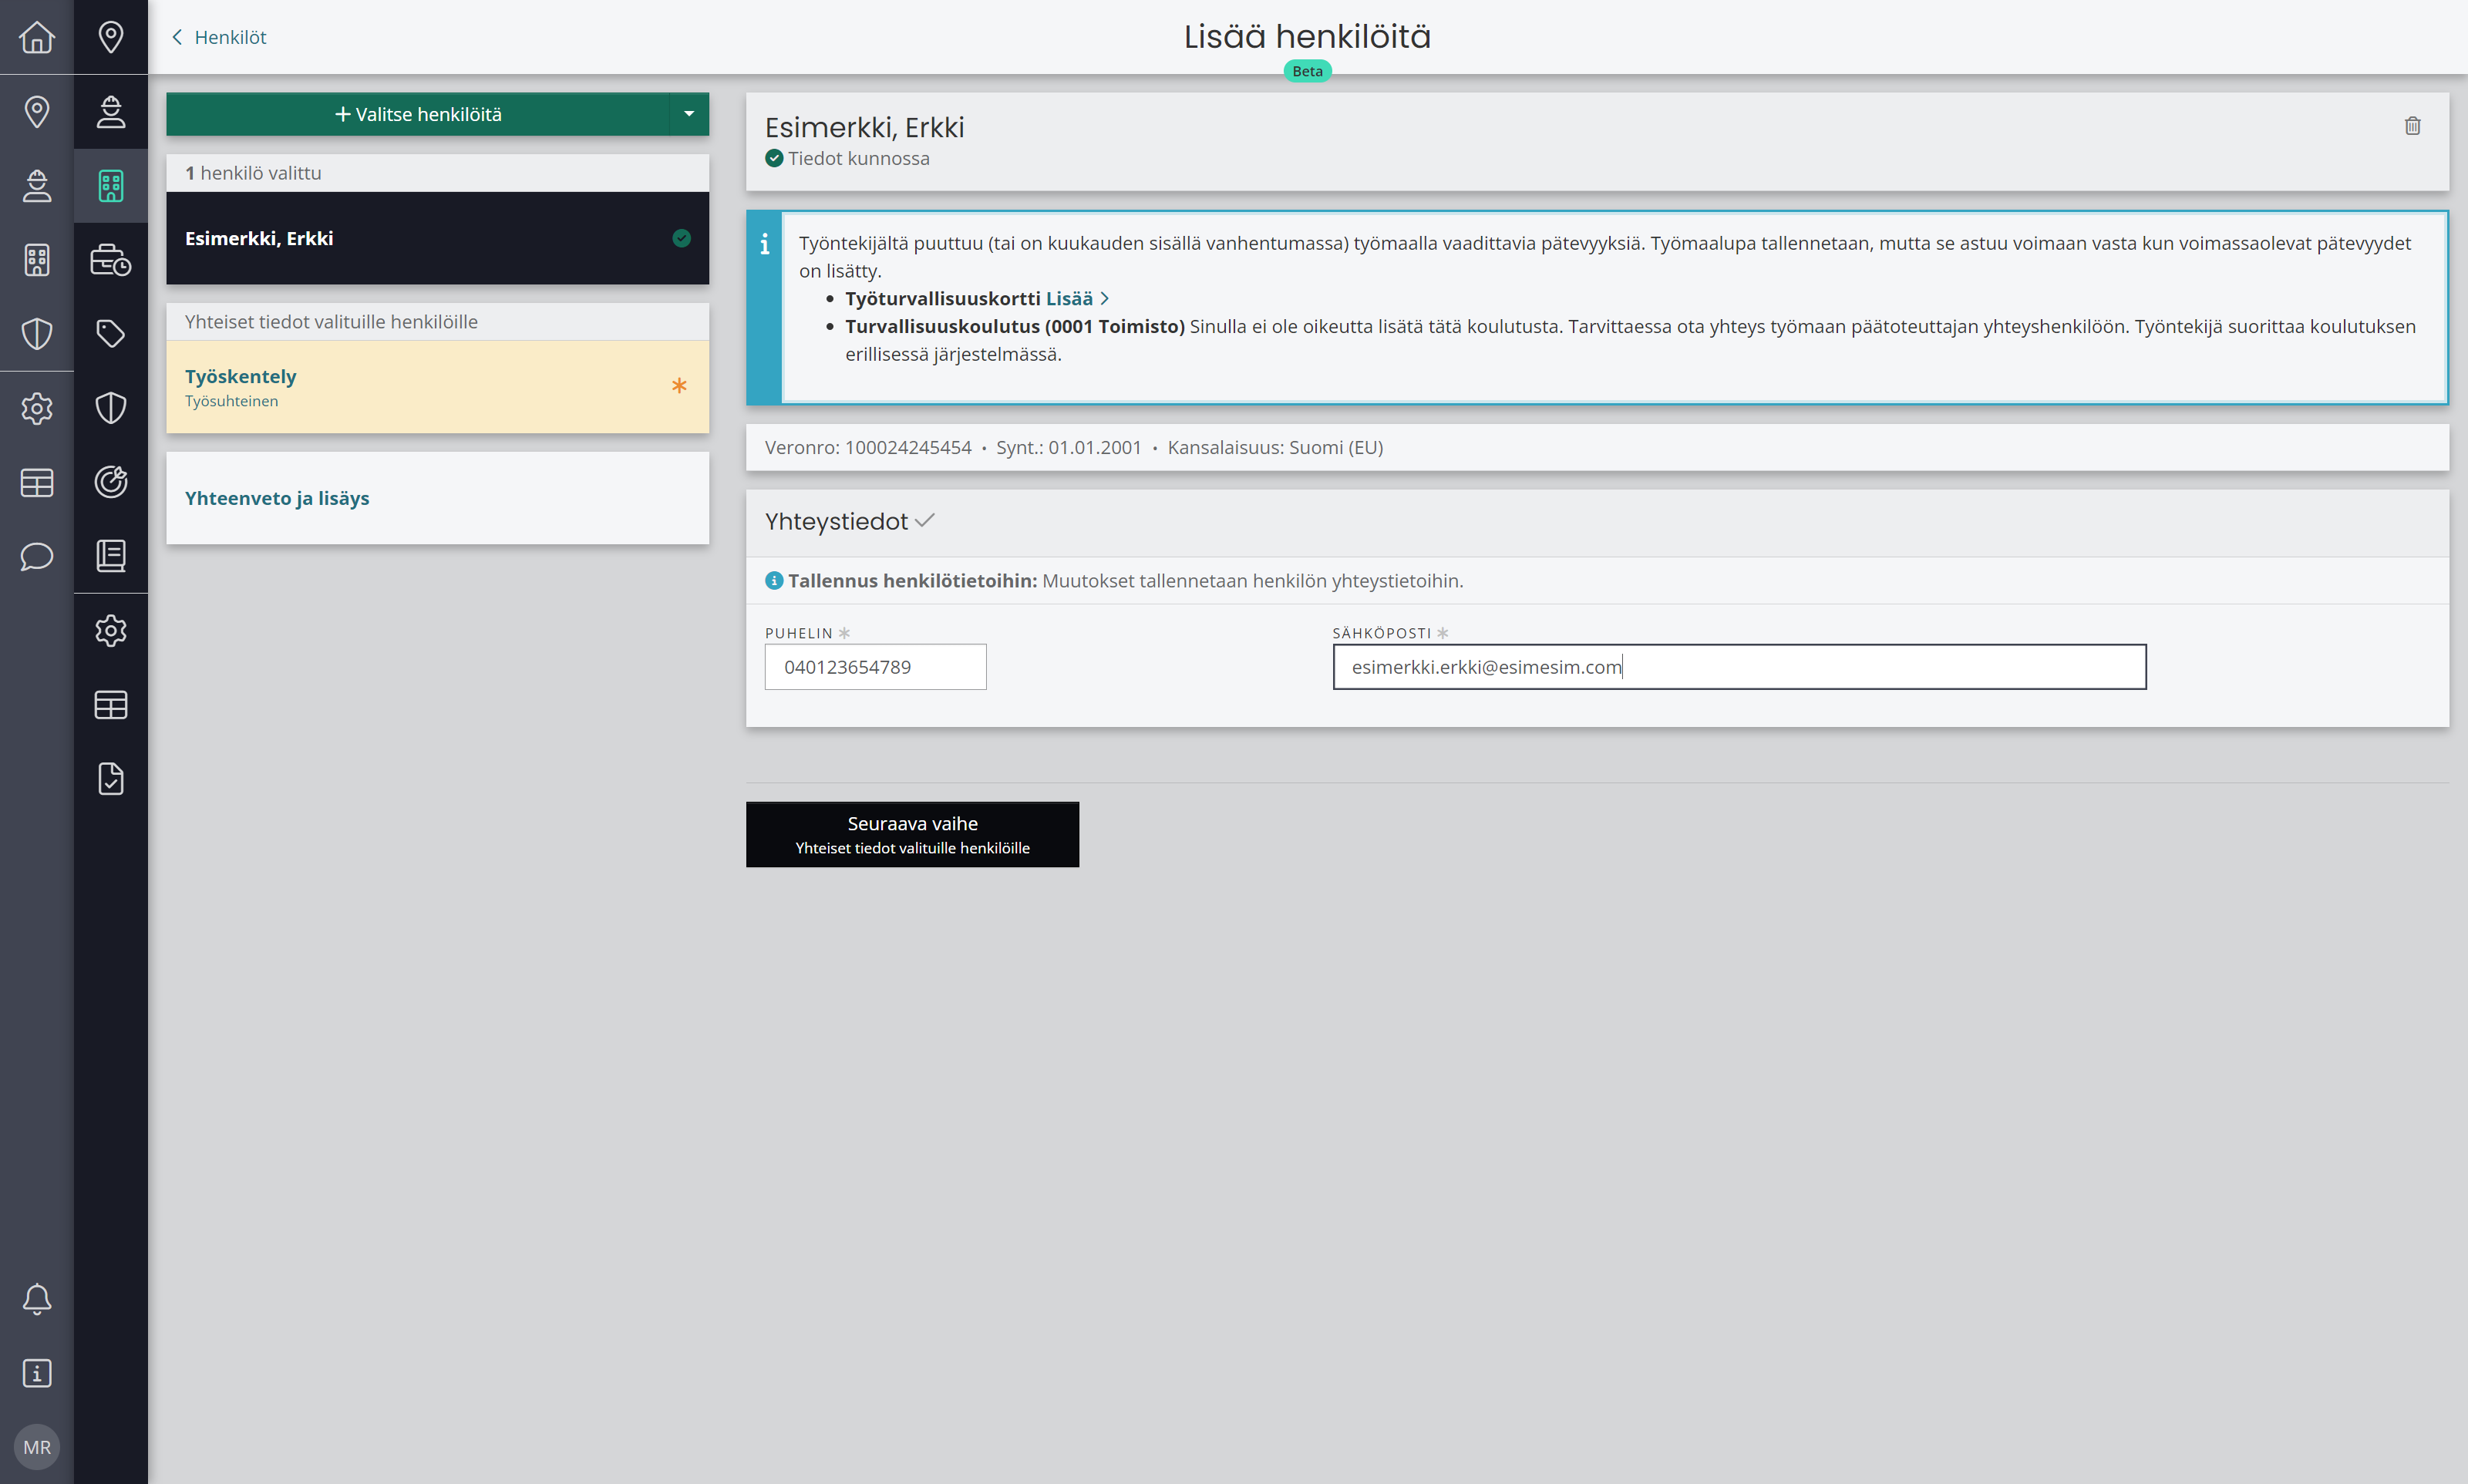Click Lisää link for Työturvallisuuskortti
This screenshot has height=1484, width=2468.
pos(1076,298)
